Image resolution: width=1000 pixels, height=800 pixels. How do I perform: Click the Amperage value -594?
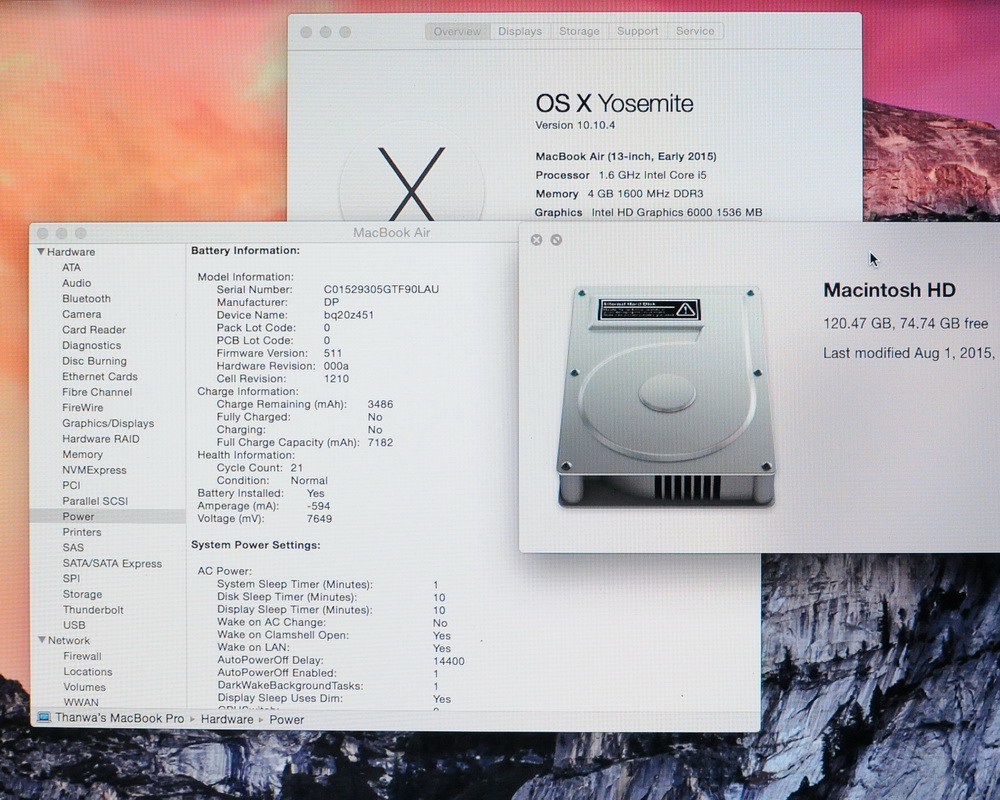[x=318, y=506]
